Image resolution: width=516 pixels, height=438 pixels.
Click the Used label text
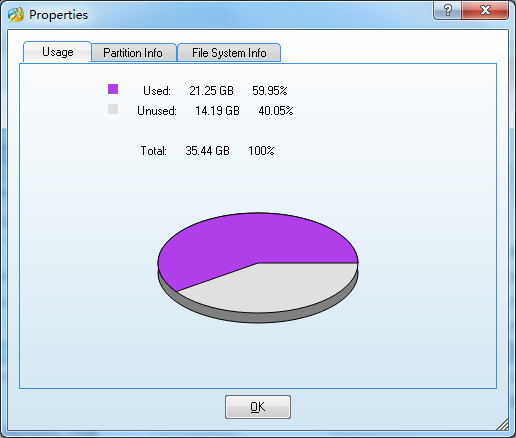pos(157,91)
